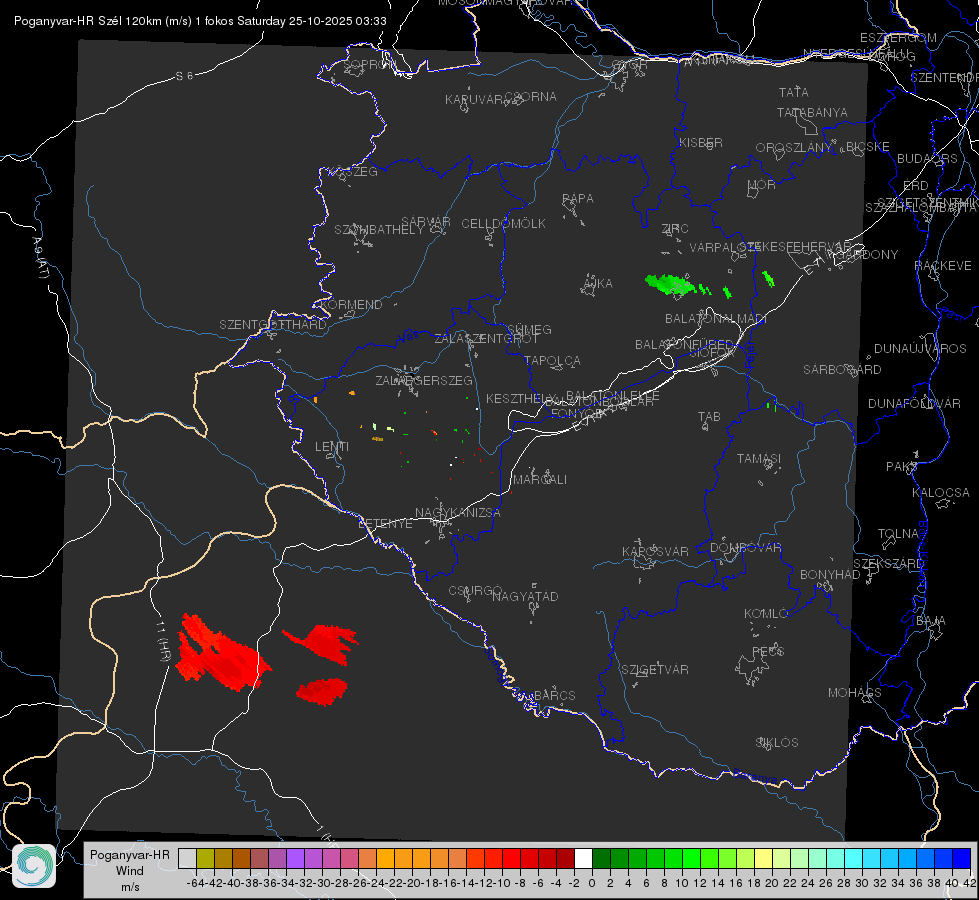Image resolution: width=979 pixels, height=900 pixels.
Task: Click the NAGYKANIZSA city label
Action: coord(458,513)
